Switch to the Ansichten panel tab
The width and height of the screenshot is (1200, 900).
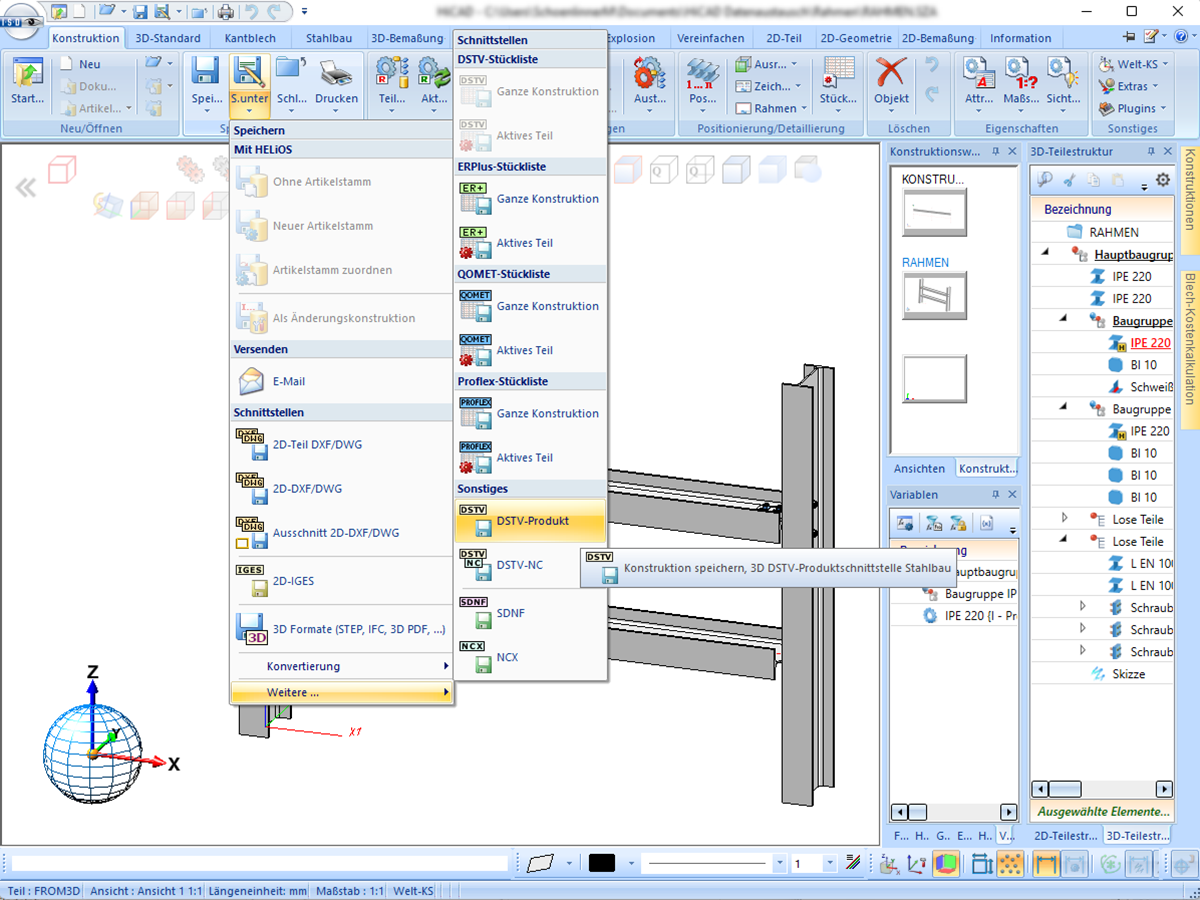pos(919,468)
